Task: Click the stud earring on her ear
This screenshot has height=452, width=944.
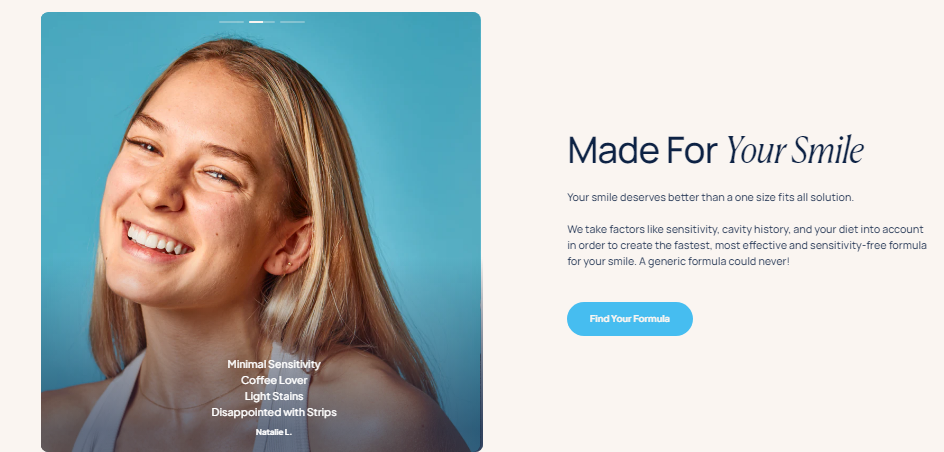Action: pyautogui.click(x=288, y=264)
